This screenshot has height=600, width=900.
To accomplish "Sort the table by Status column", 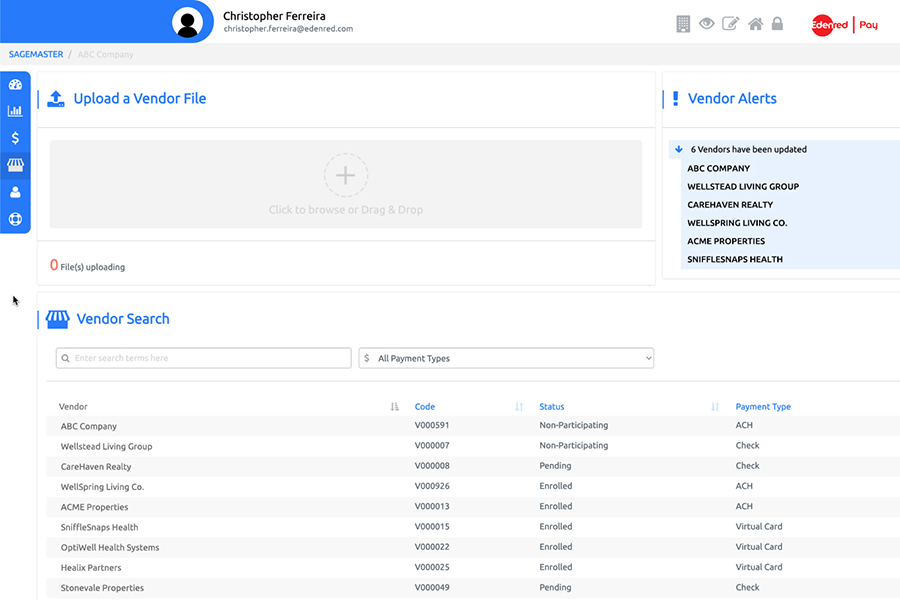I will pyautogui.click(x=715, y=407).
